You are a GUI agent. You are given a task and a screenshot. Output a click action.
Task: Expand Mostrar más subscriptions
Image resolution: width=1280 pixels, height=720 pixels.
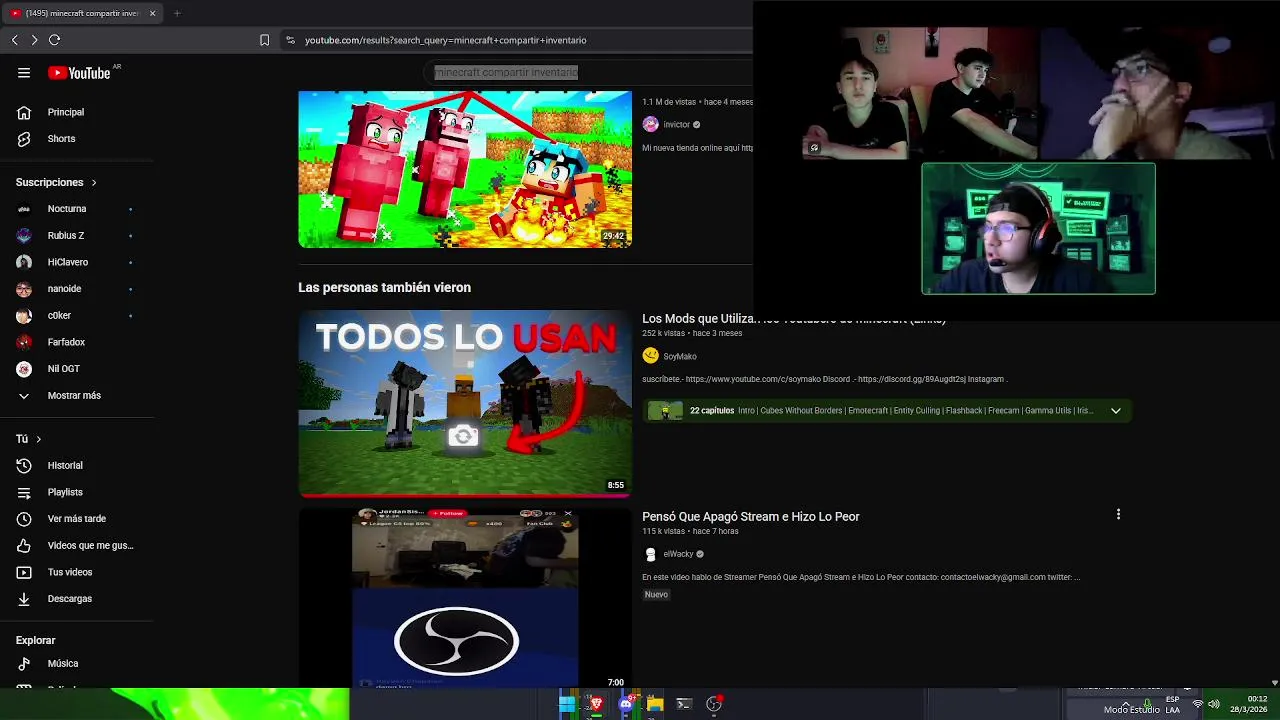[x=74, y=395]
